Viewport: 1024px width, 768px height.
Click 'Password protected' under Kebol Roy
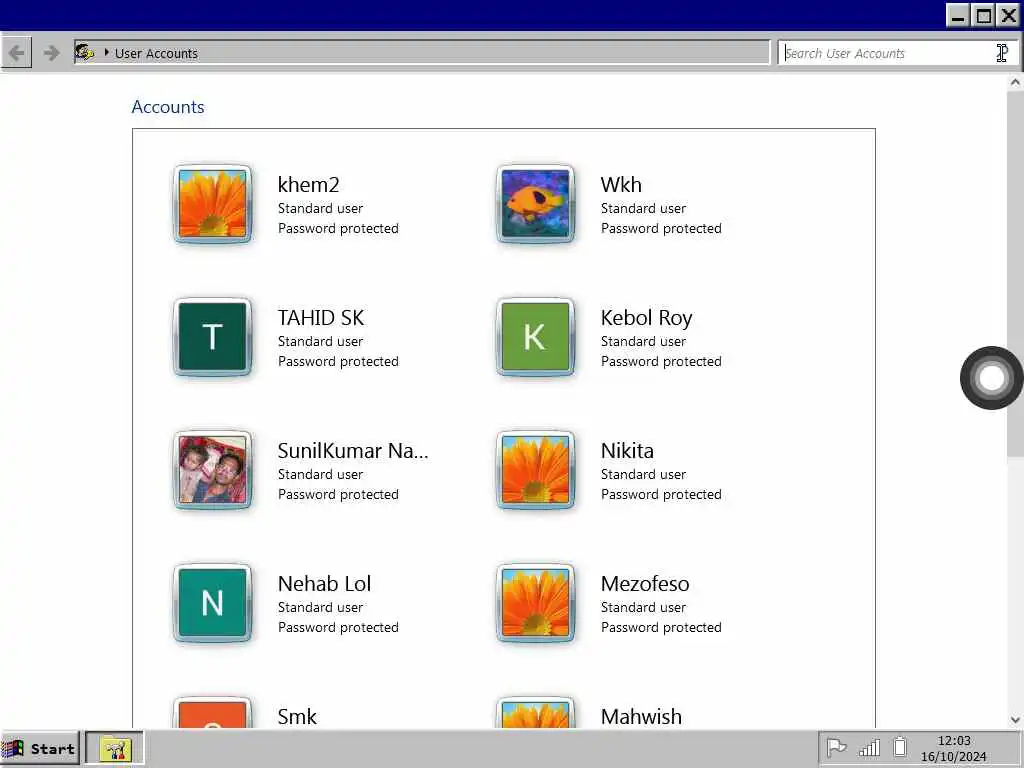[x=661, y=361]
